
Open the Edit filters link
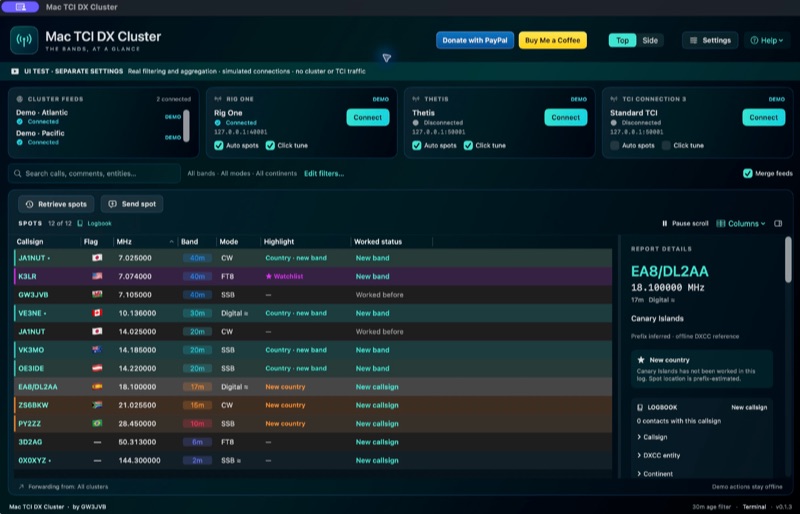tap(324, 174)
